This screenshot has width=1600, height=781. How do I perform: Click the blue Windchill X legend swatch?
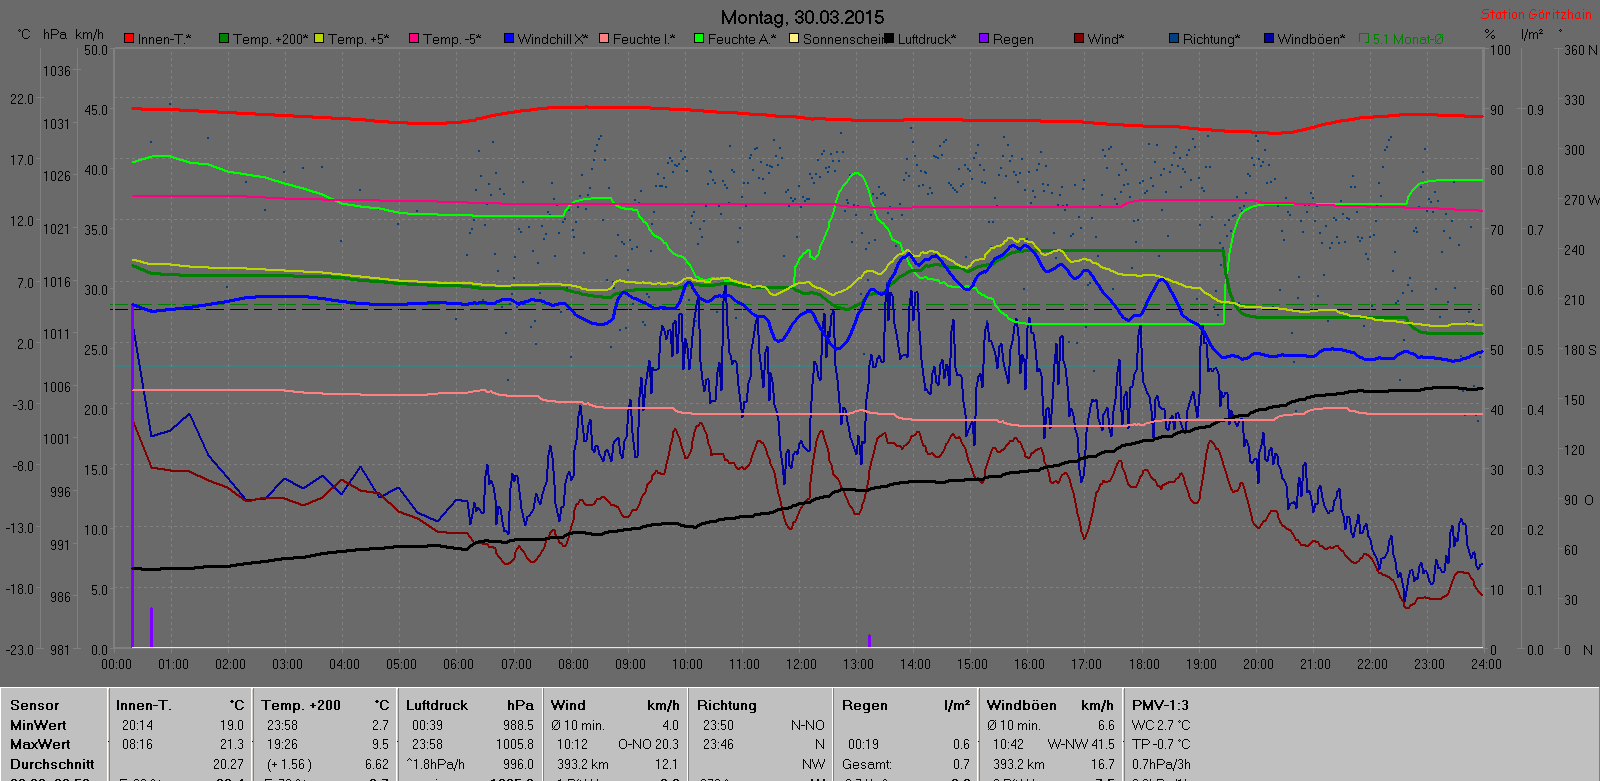[x=509, y=39]
